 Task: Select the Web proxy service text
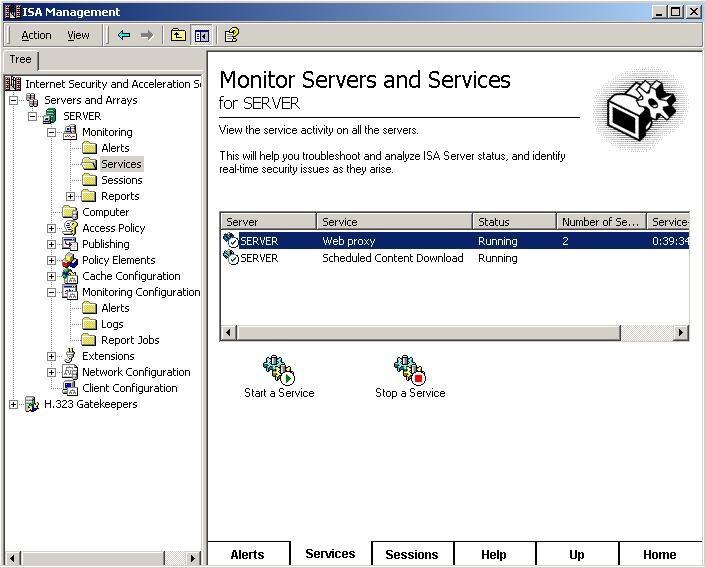(x=348, y=241)
